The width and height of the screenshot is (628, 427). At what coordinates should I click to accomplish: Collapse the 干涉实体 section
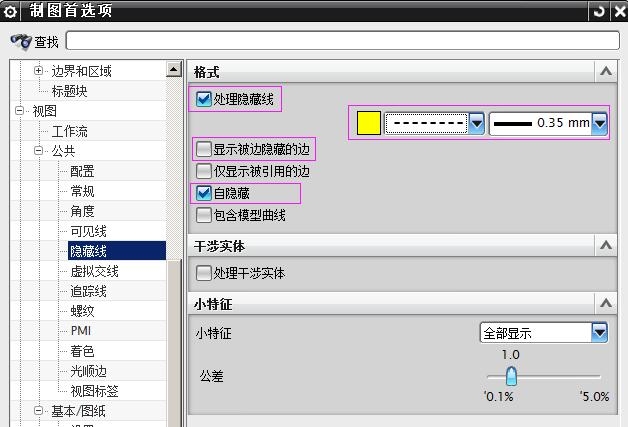click(606, 245)
